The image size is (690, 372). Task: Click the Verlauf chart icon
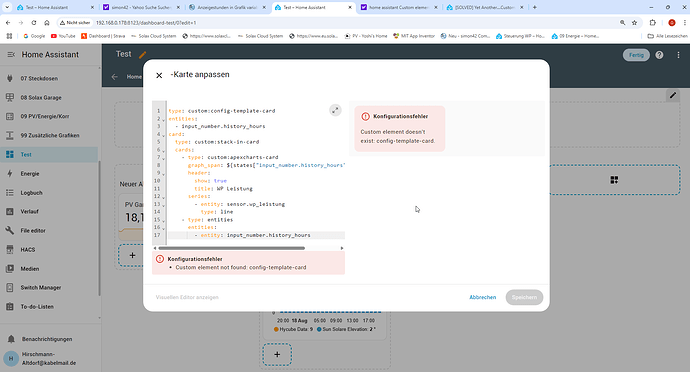tap(10, 211)
